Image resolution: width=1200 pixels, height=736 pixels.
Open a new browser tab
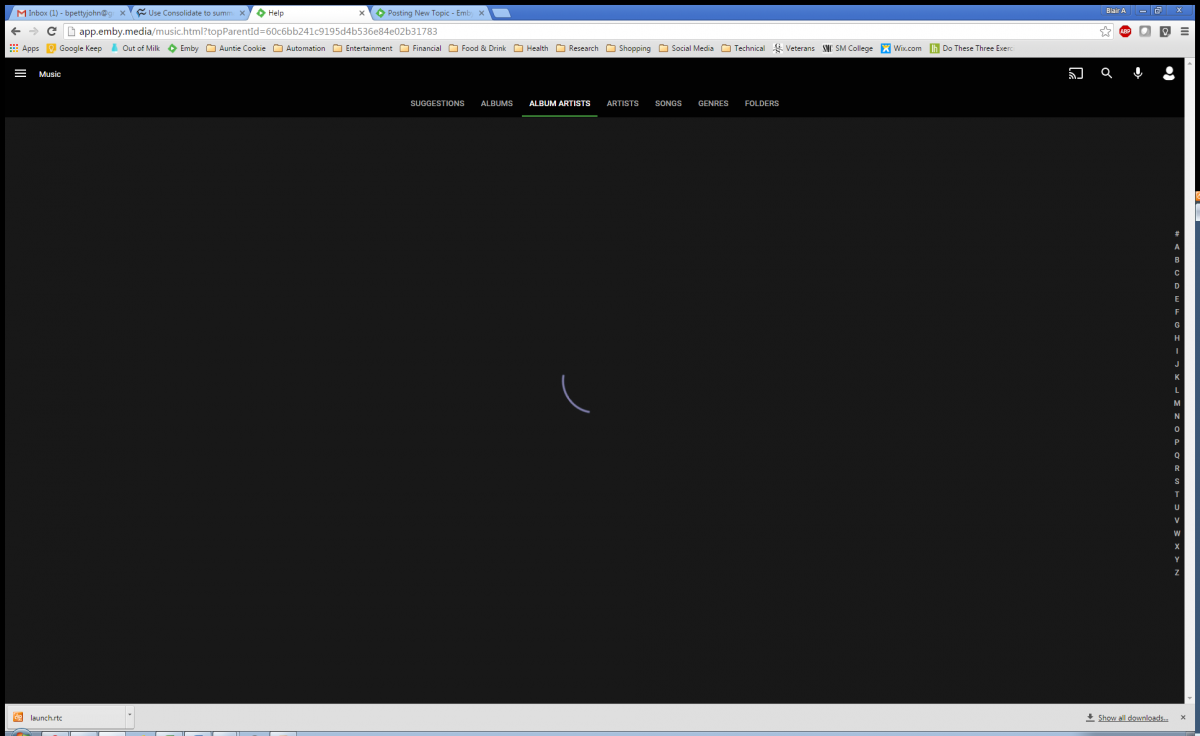(502, 13)
